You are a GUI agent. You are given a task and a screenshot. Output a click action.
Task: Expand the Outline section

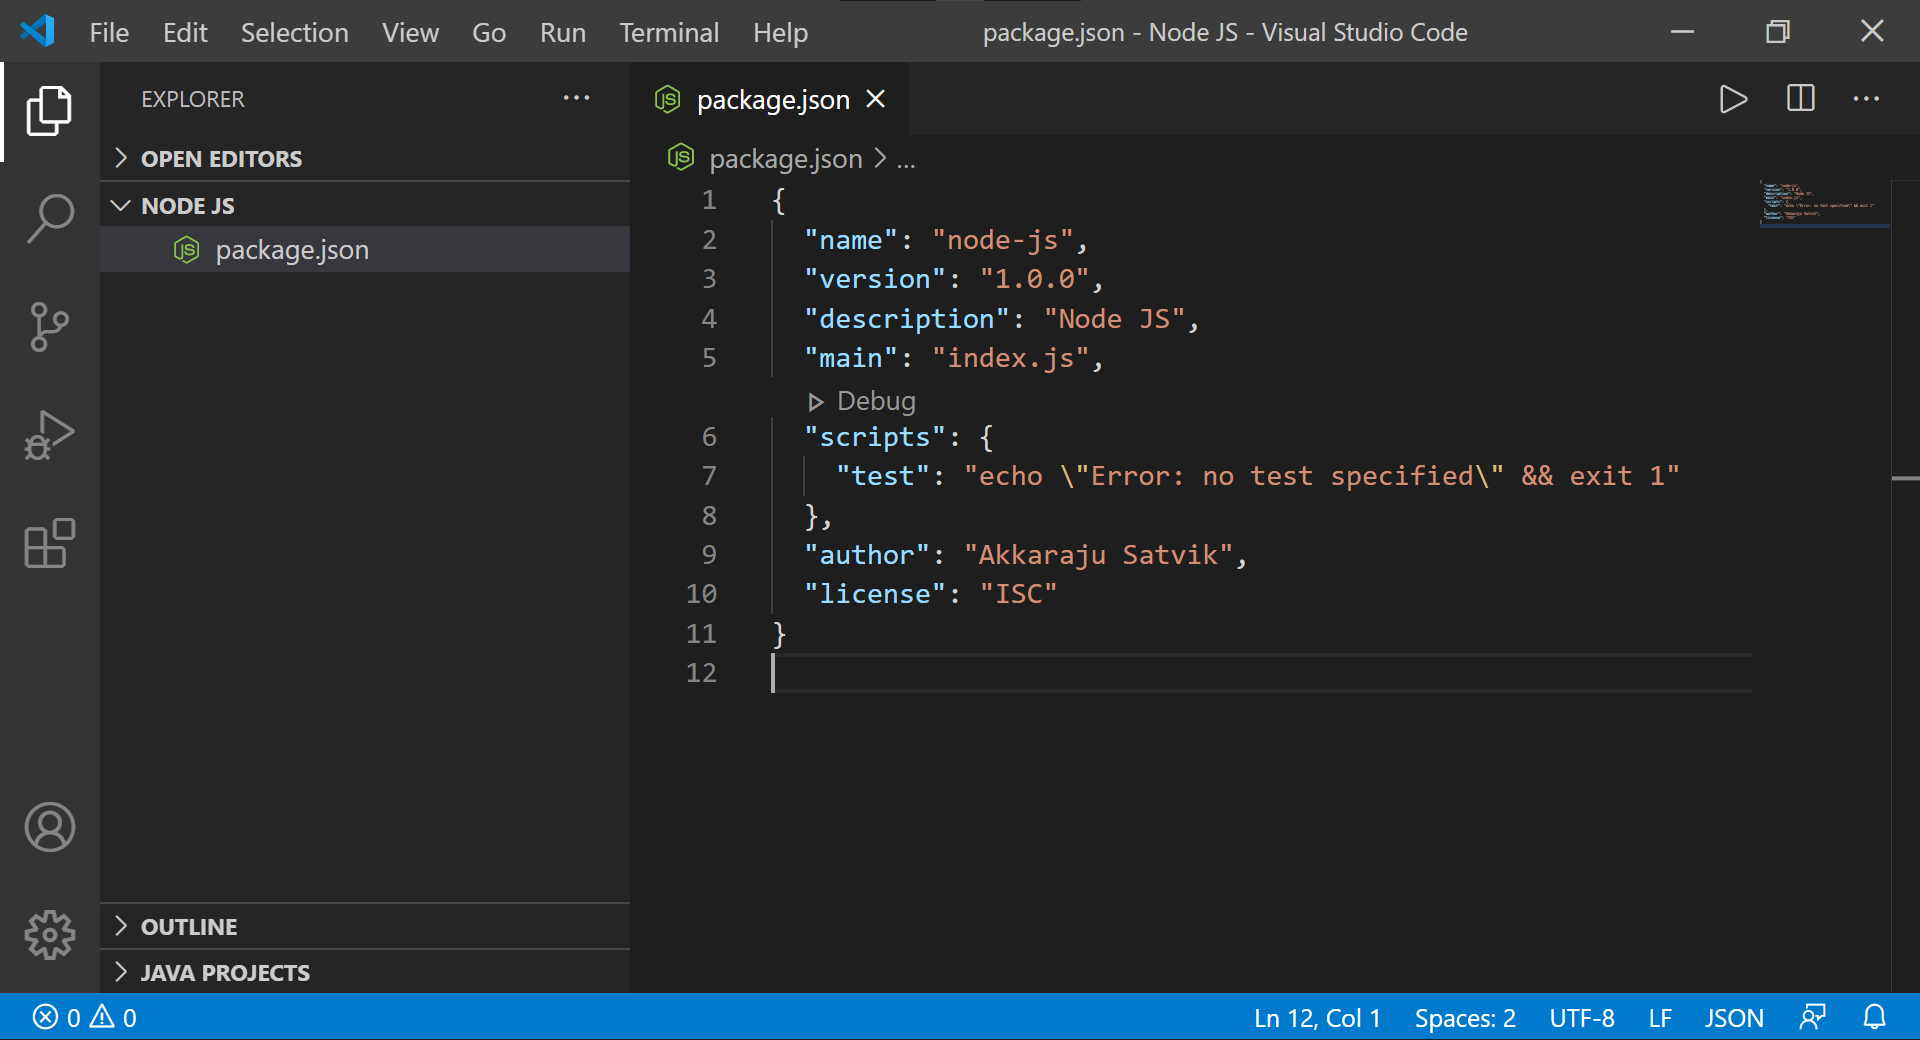tap(189, 927)
